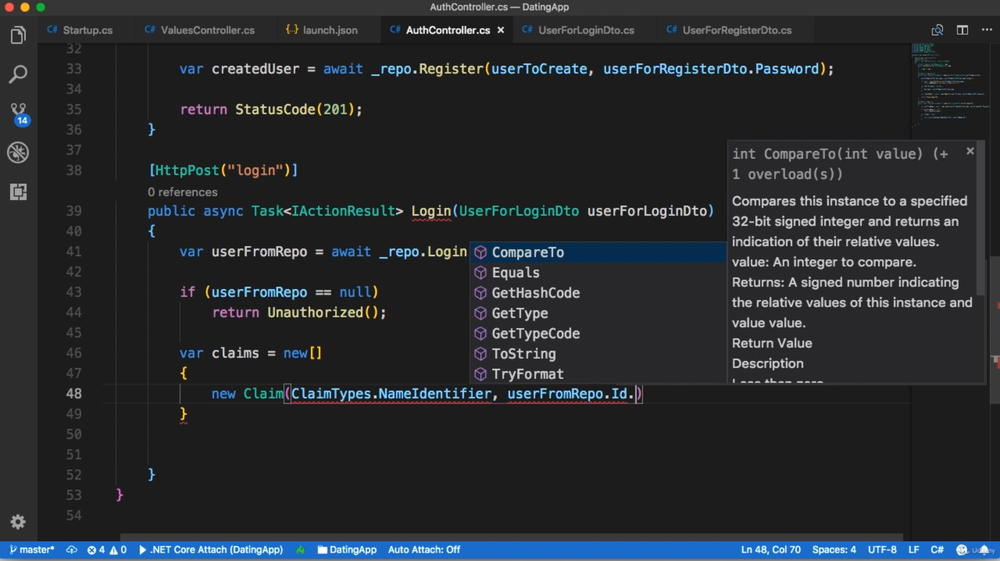This screenshot has width=1000, height=561.
Task: Change end of line sequence LF
Action: 914,550
